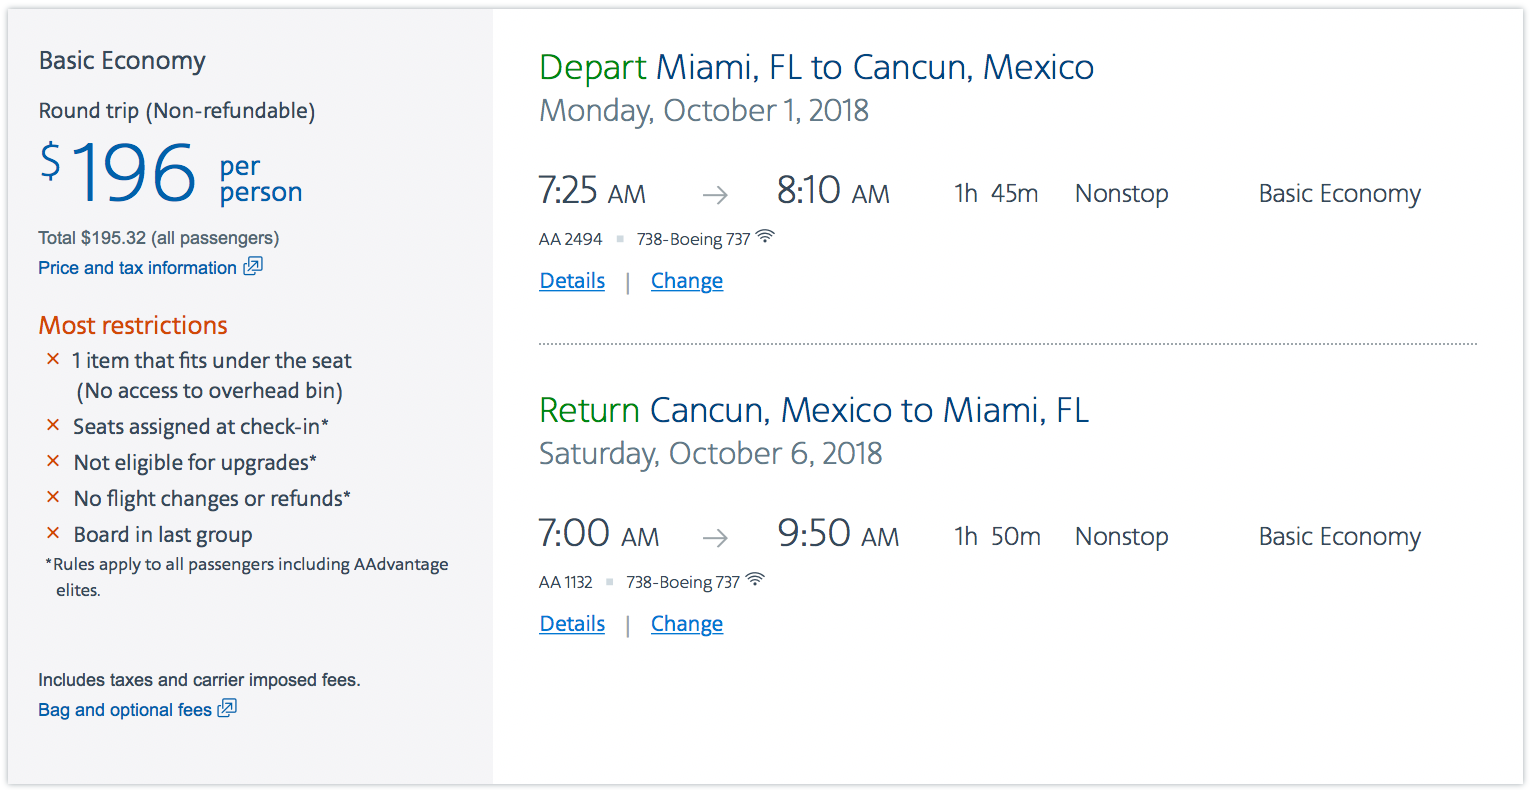Click the $196 per person price
This screenshot has width=1530, height=790.
pyautogui.click(x=171, y=173)
